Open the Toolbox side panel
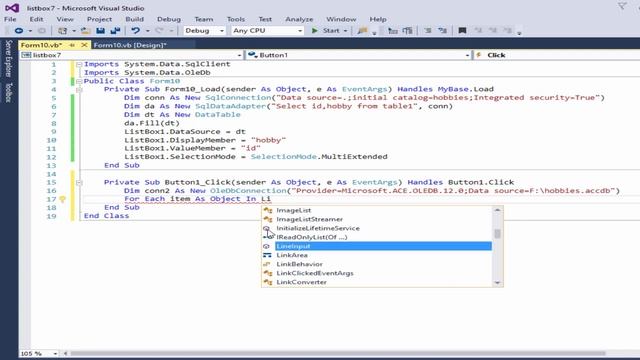640x360 pixels. click(x=9, y=92)
